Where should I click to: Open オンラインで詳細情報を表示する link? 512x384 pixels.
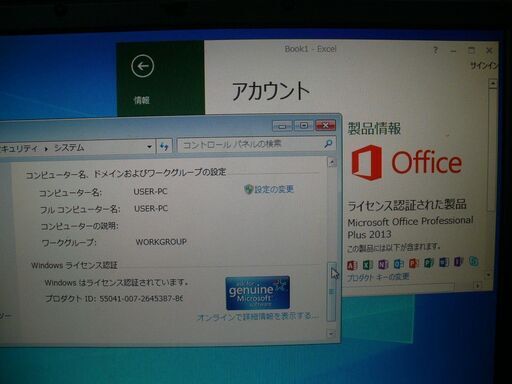point(257,316)
